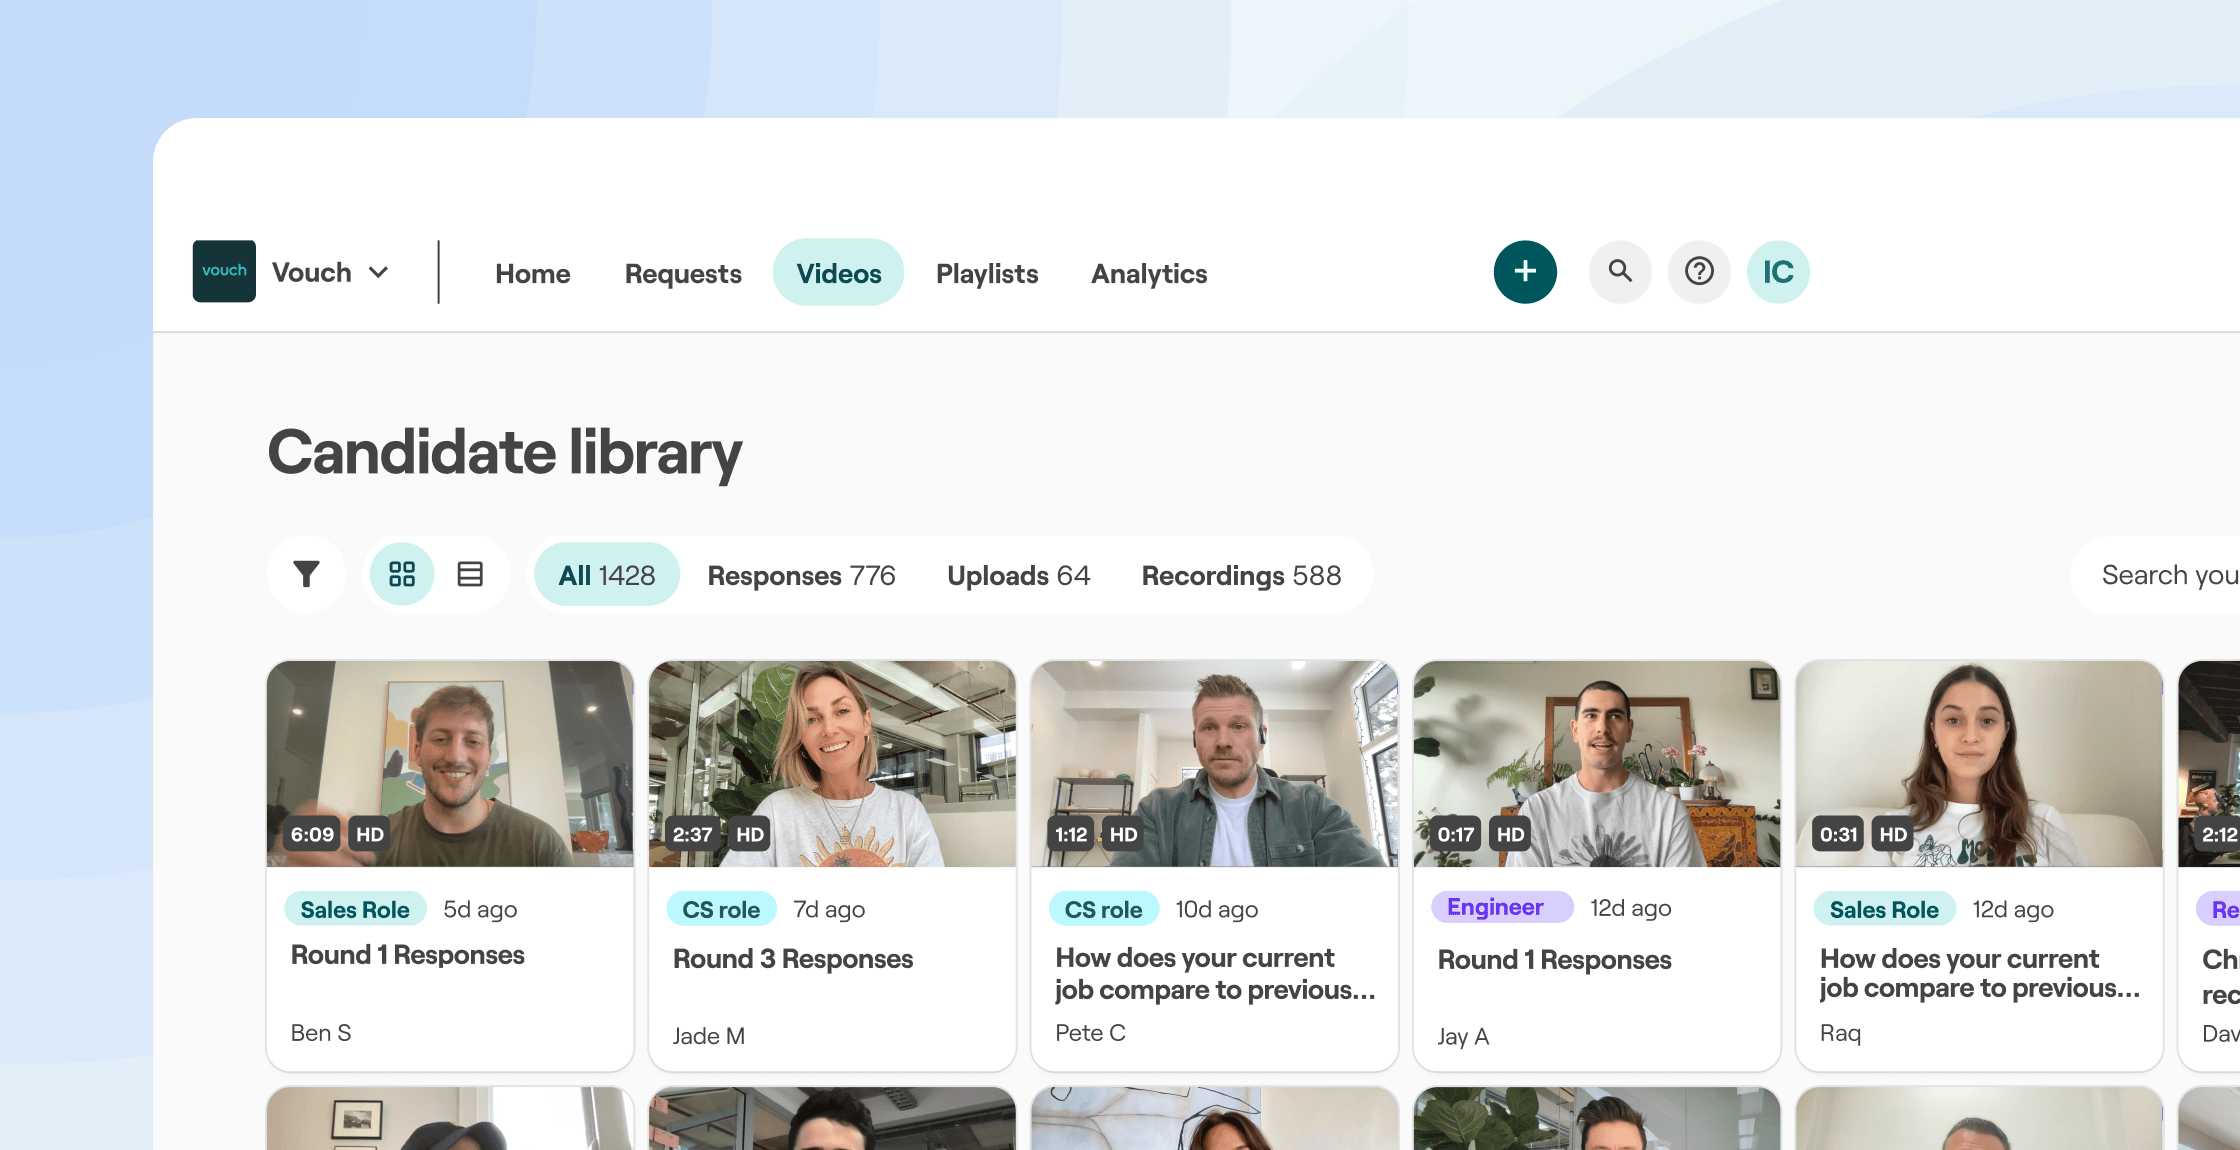
Task: Open Pete C video thumbnail
Action: pos(1214,763)
